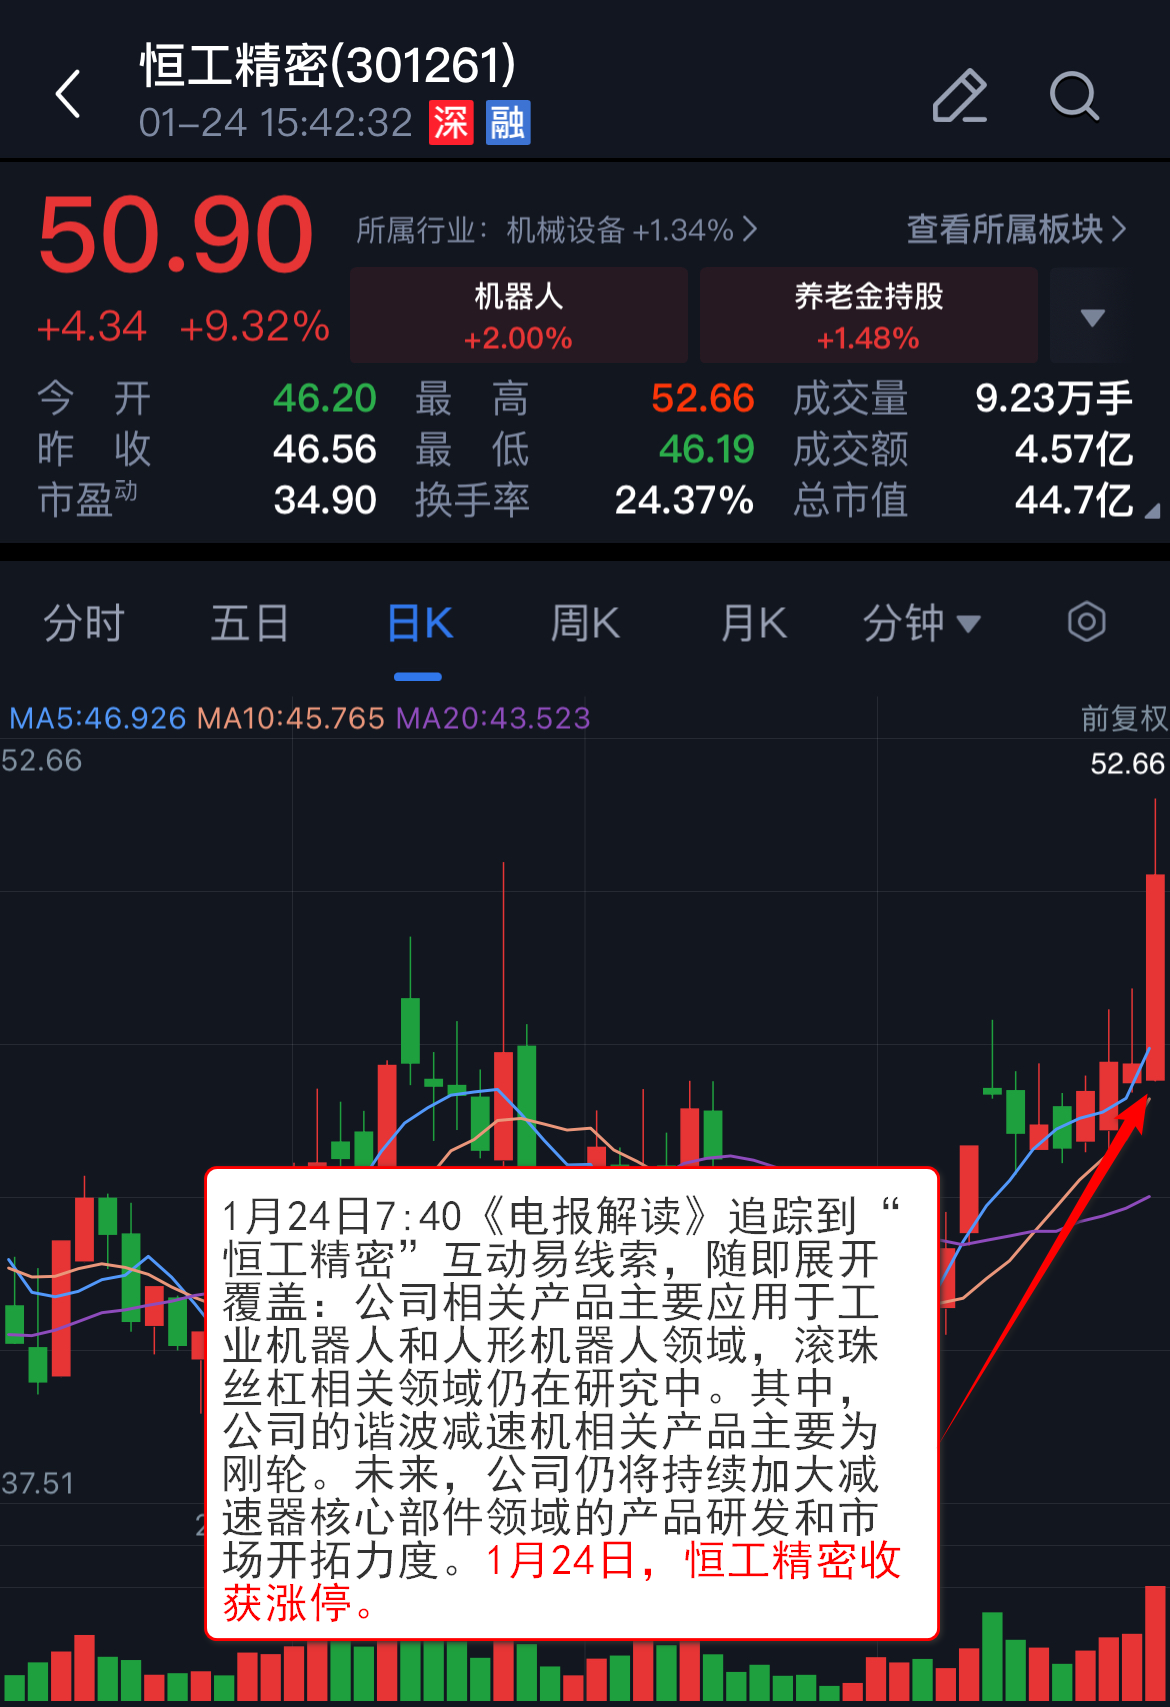Viewport: 1170px width, 1707px height.
Task: Select the 日K daily chart tab
Action: pos(419,623)
